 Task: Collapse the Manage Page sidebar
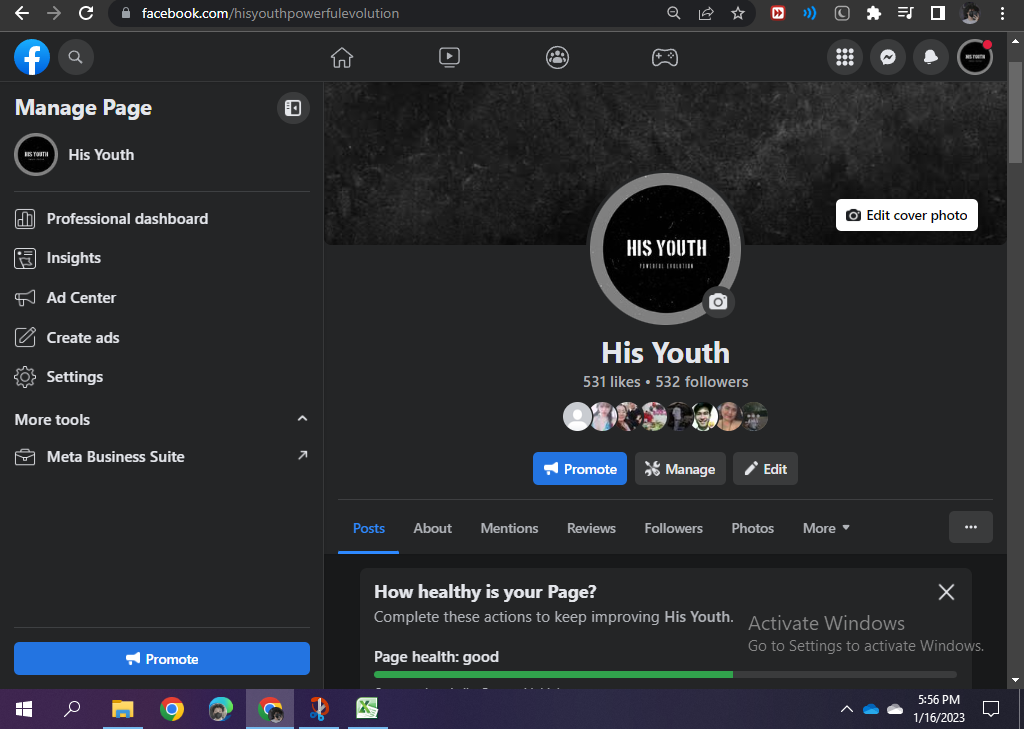293,108
